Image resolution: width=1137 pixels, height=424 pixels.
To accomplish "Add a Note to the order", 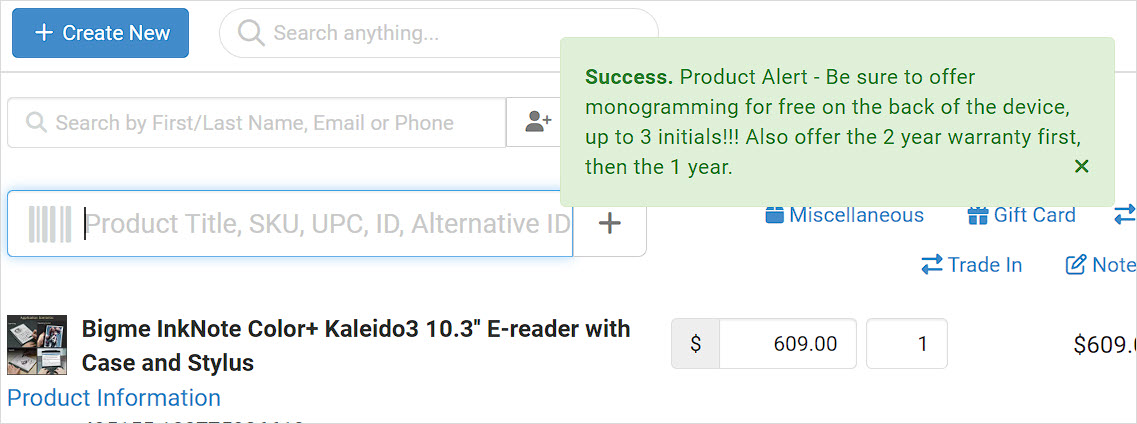I will click(x=1101, y=265).
